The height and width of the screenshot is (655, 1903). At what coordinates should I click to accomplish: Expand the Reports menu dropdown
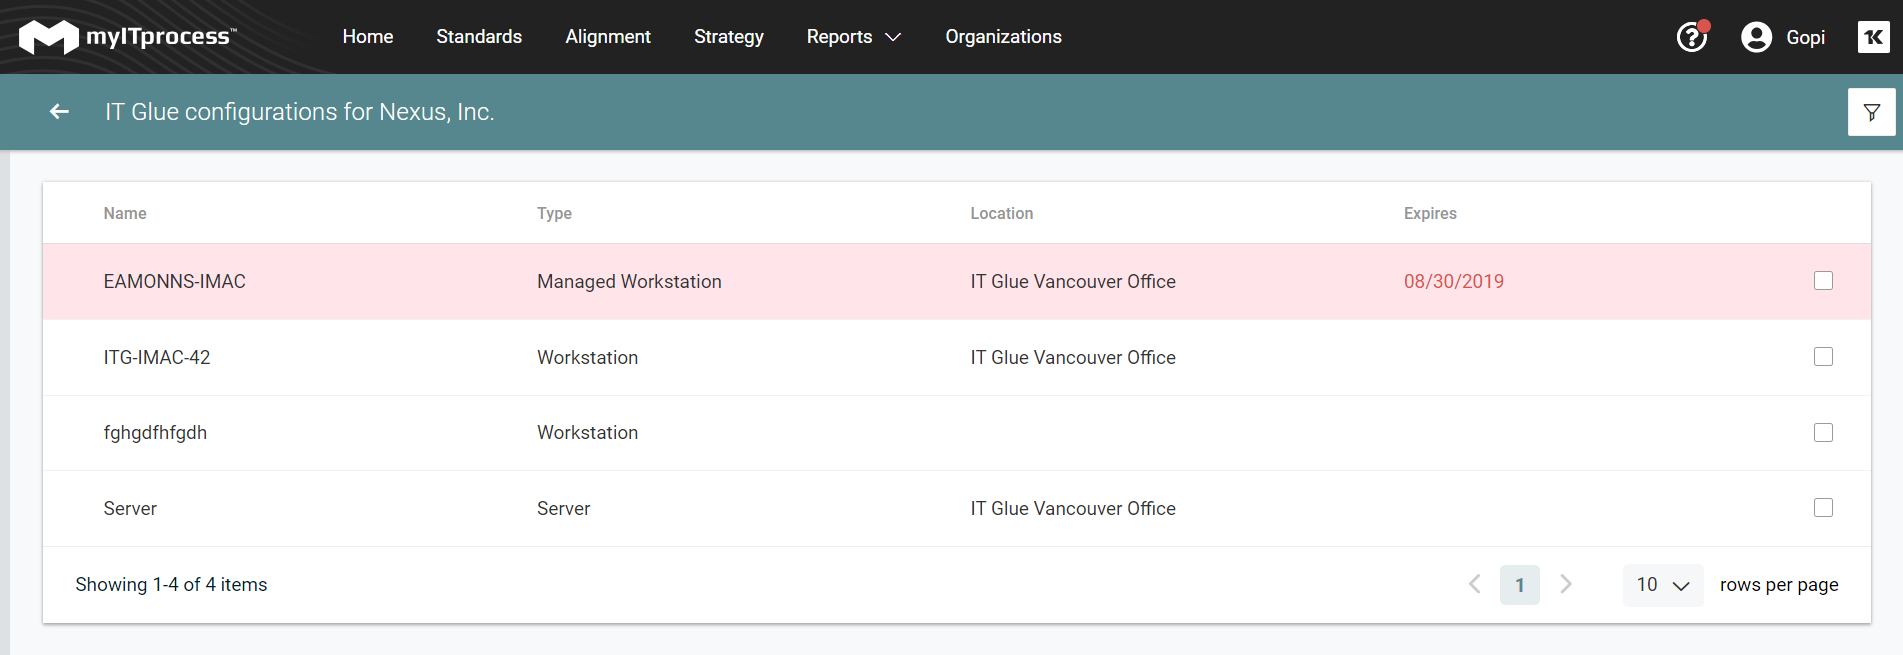pyautogui.click(x=854, y=37)
